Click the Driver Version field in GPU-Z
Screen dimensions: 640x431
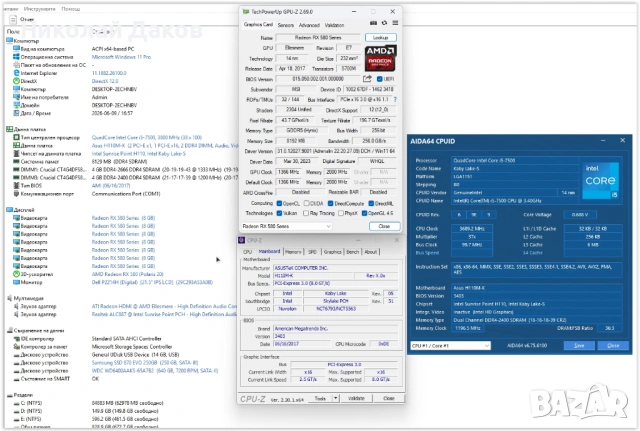click(336, 151)
